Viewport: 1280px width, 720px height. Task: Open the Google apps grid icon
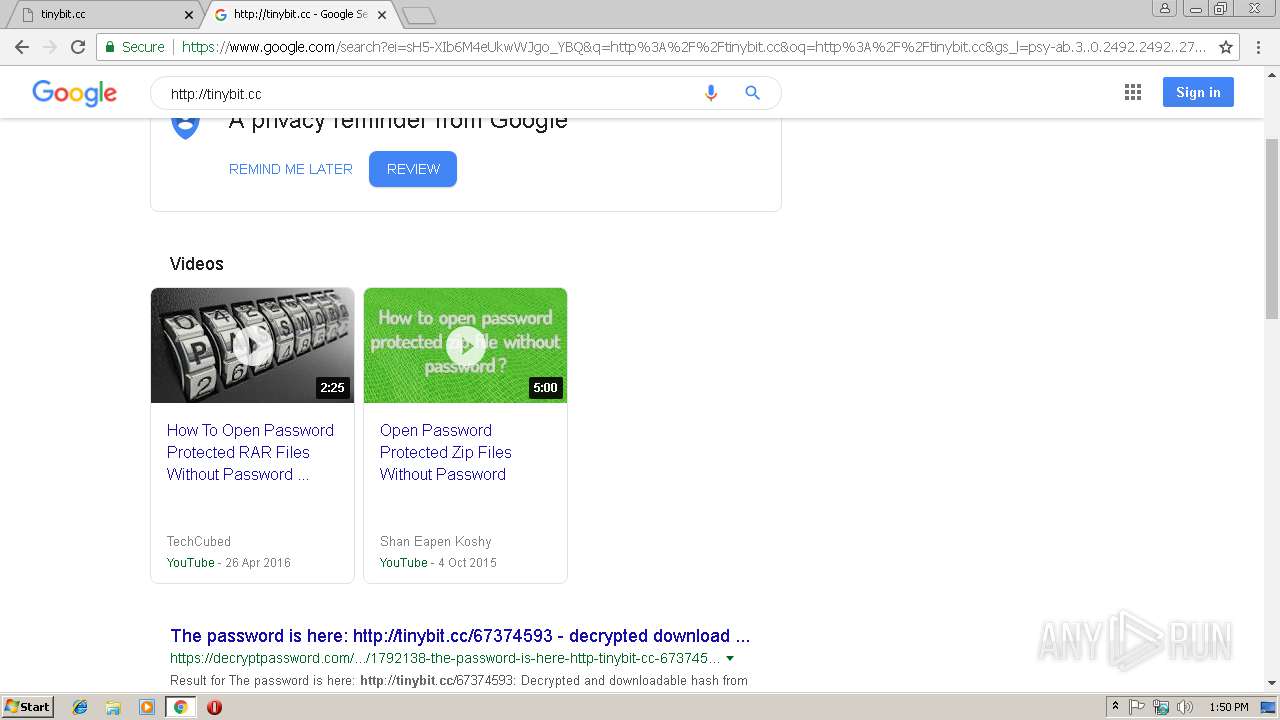1132,93
